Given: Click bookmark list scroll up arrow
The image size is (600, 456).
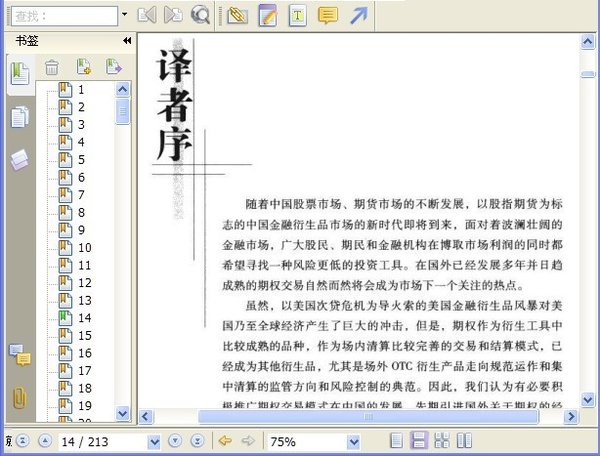Looking at the screenshot, I should [122, 90].
